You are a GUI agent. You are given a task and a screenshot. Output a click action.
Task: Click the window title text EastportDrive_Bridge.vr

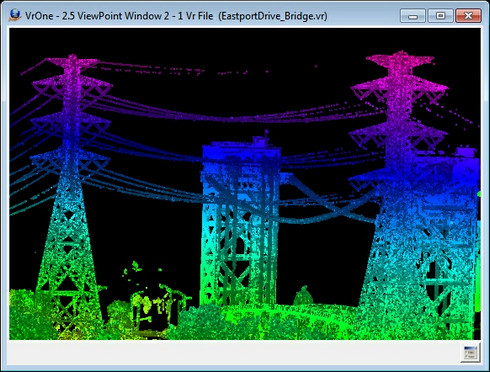[x=273, y=16]
